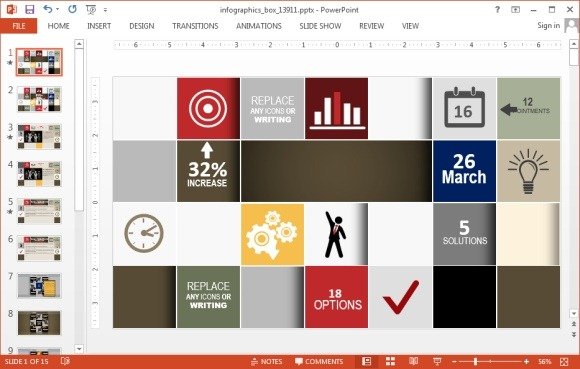Select slide 8 thumbnail
The width and height of the screenshot is (580, 369).
pos(39,323)
